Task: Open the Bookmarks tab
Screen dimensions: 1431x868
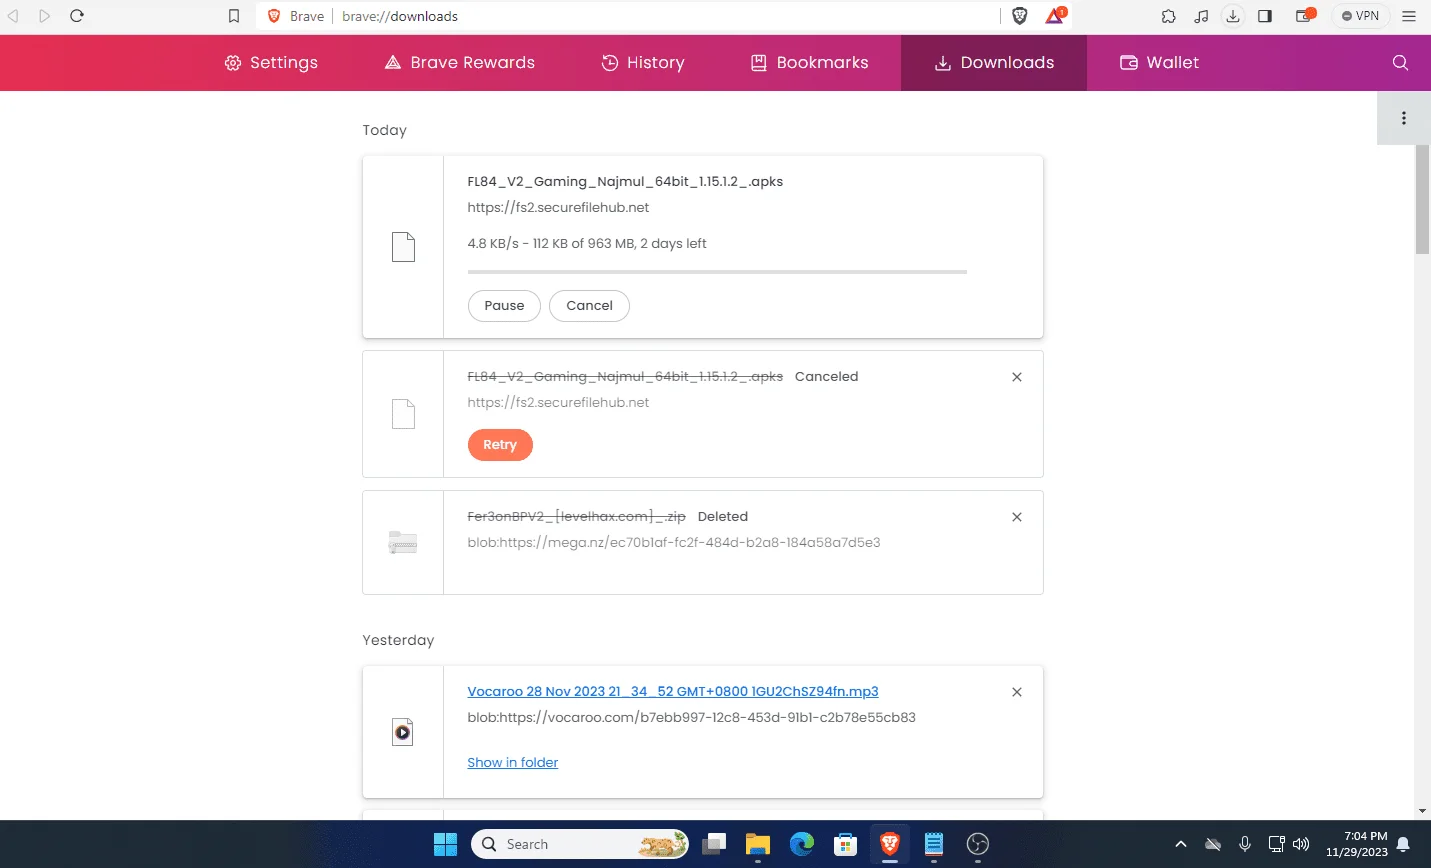Action: [809, 62]
